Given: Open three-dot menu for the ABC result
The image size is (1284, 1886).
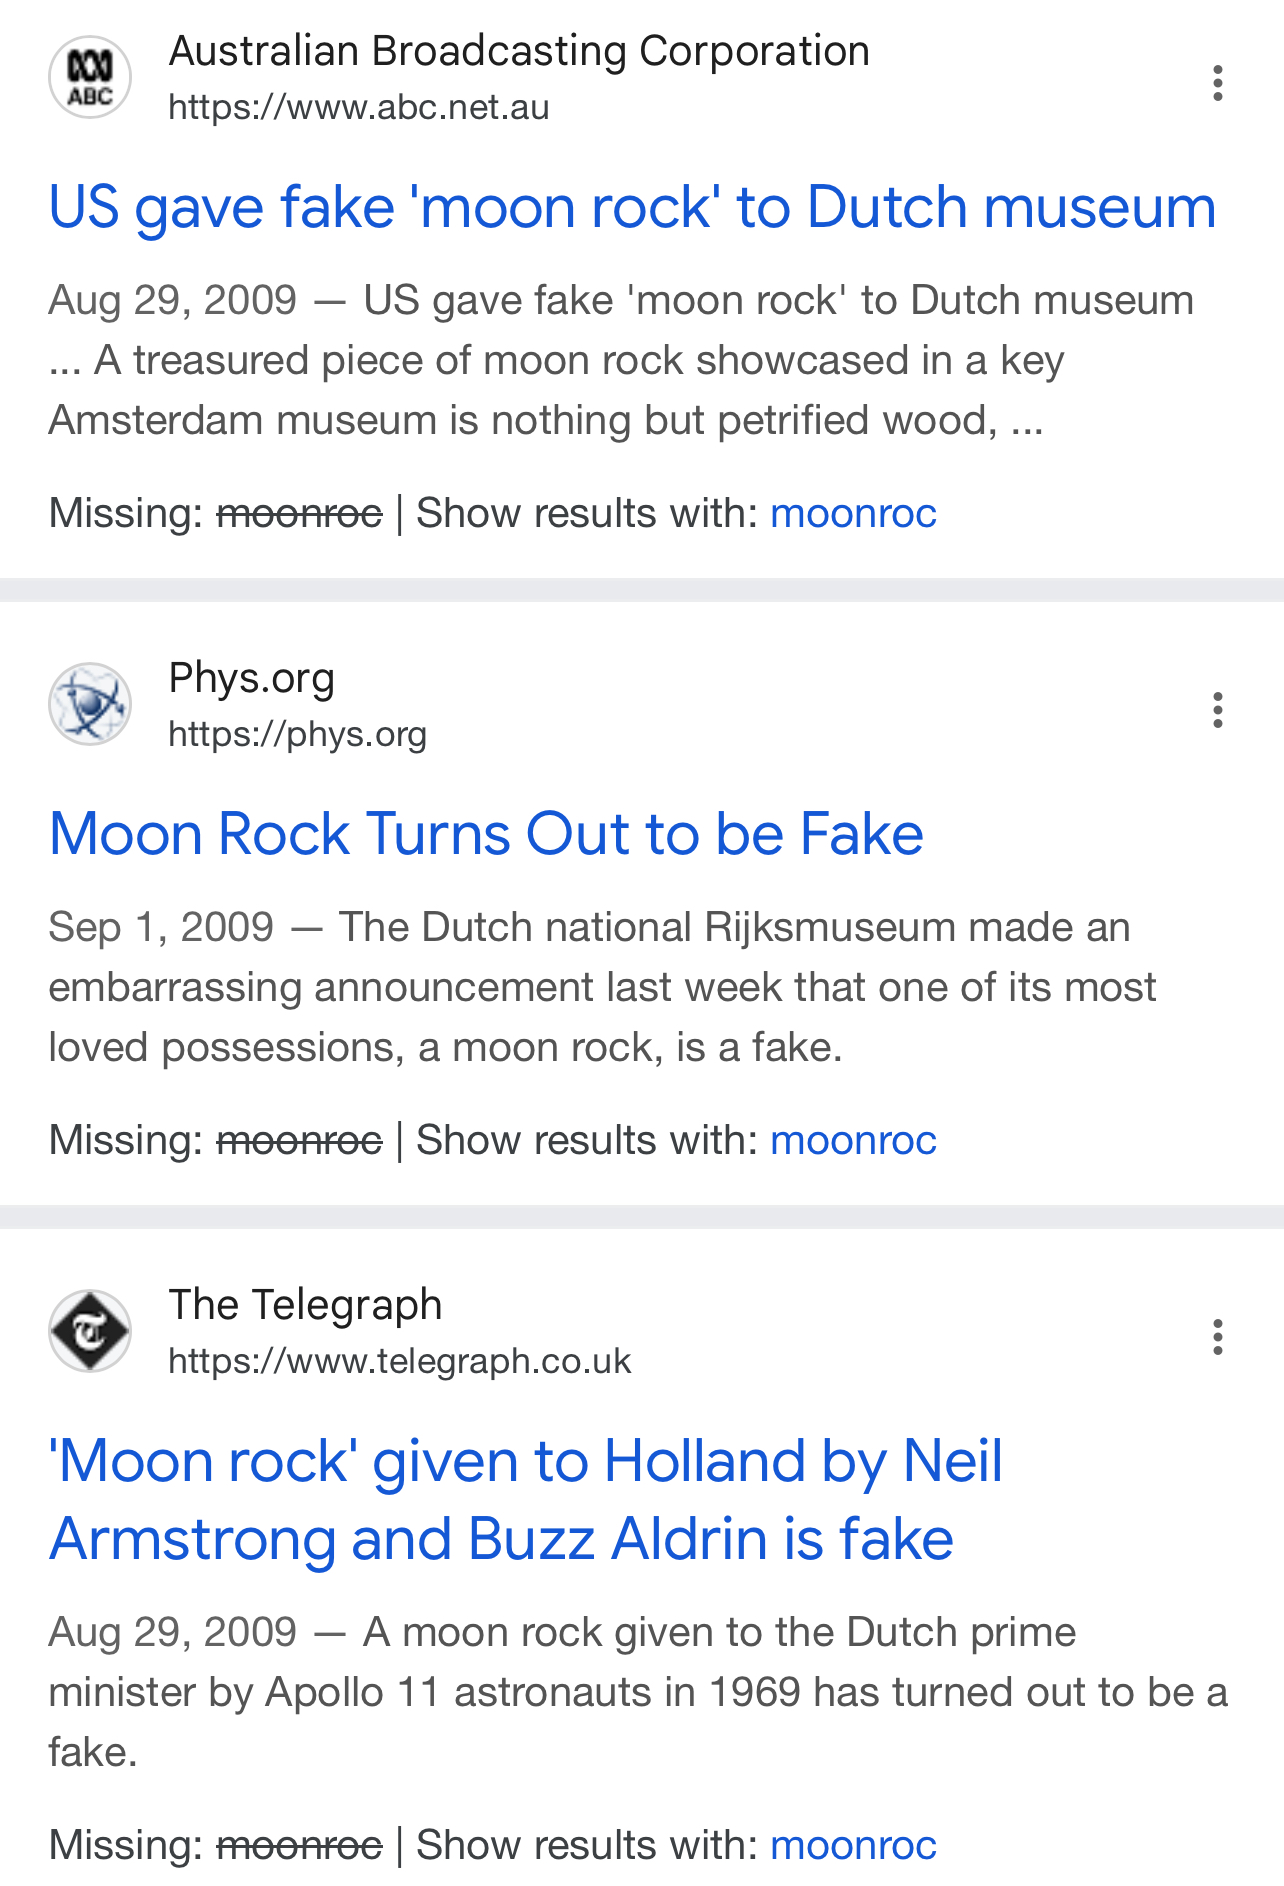Looking at the screenshot, I should (x=1217, y=83).
